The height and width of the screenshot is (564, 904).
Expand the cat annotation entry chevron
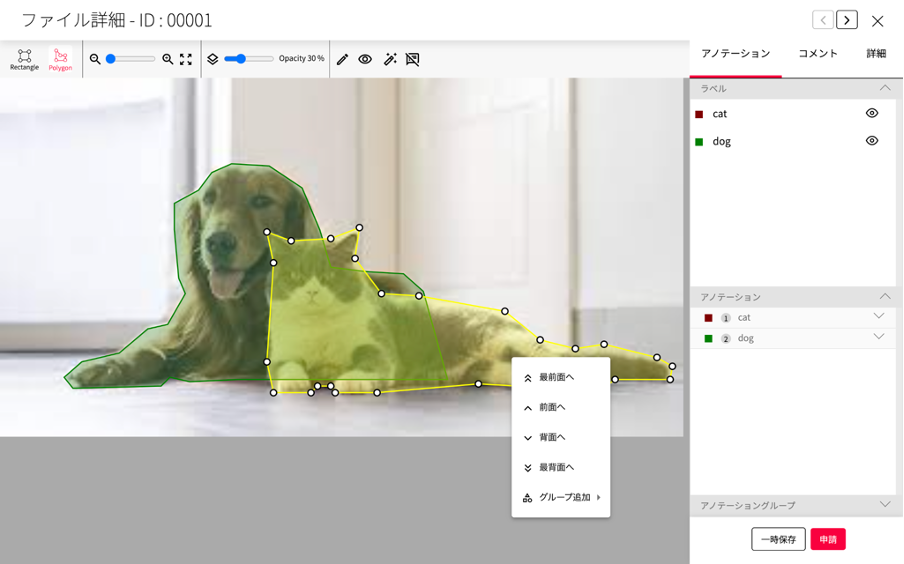click(879, 317)
